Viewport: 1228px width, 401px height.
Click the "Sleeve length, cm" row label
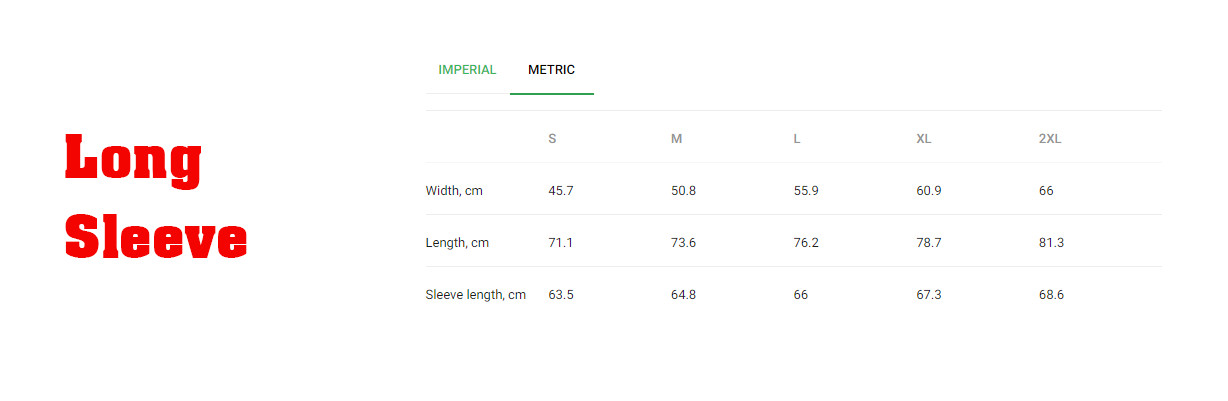pos(475,295)
